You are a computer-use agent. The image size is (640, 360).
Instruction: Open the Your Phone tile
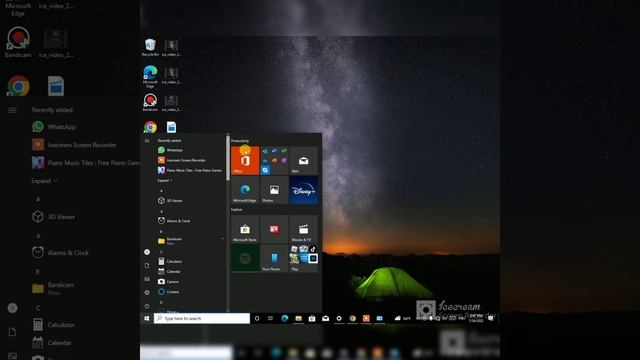coord(274,258)
